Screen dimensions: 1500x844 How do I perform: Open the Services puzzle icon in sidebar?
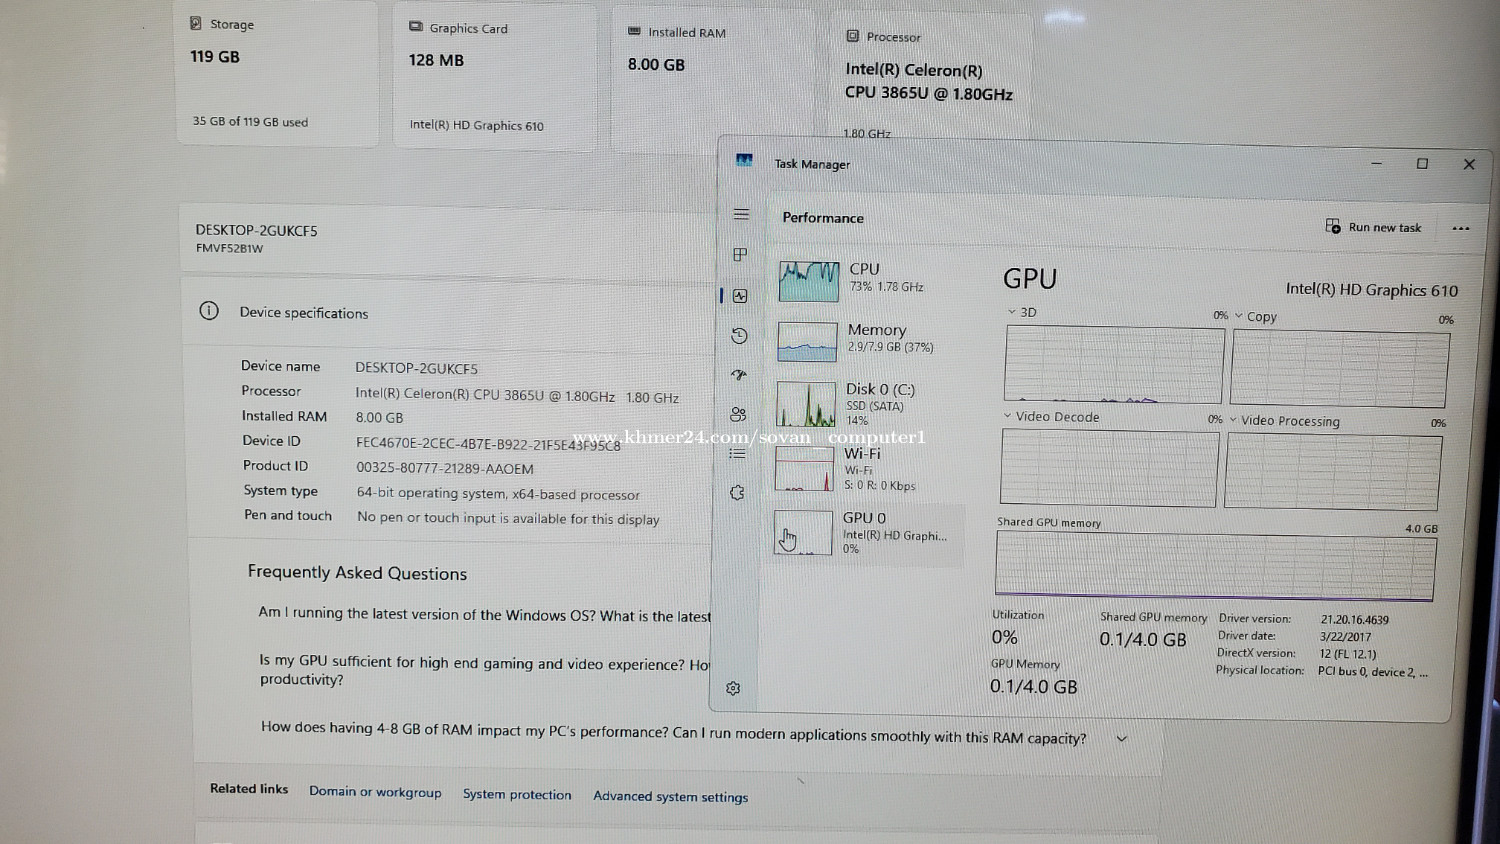tap(737, 493)
